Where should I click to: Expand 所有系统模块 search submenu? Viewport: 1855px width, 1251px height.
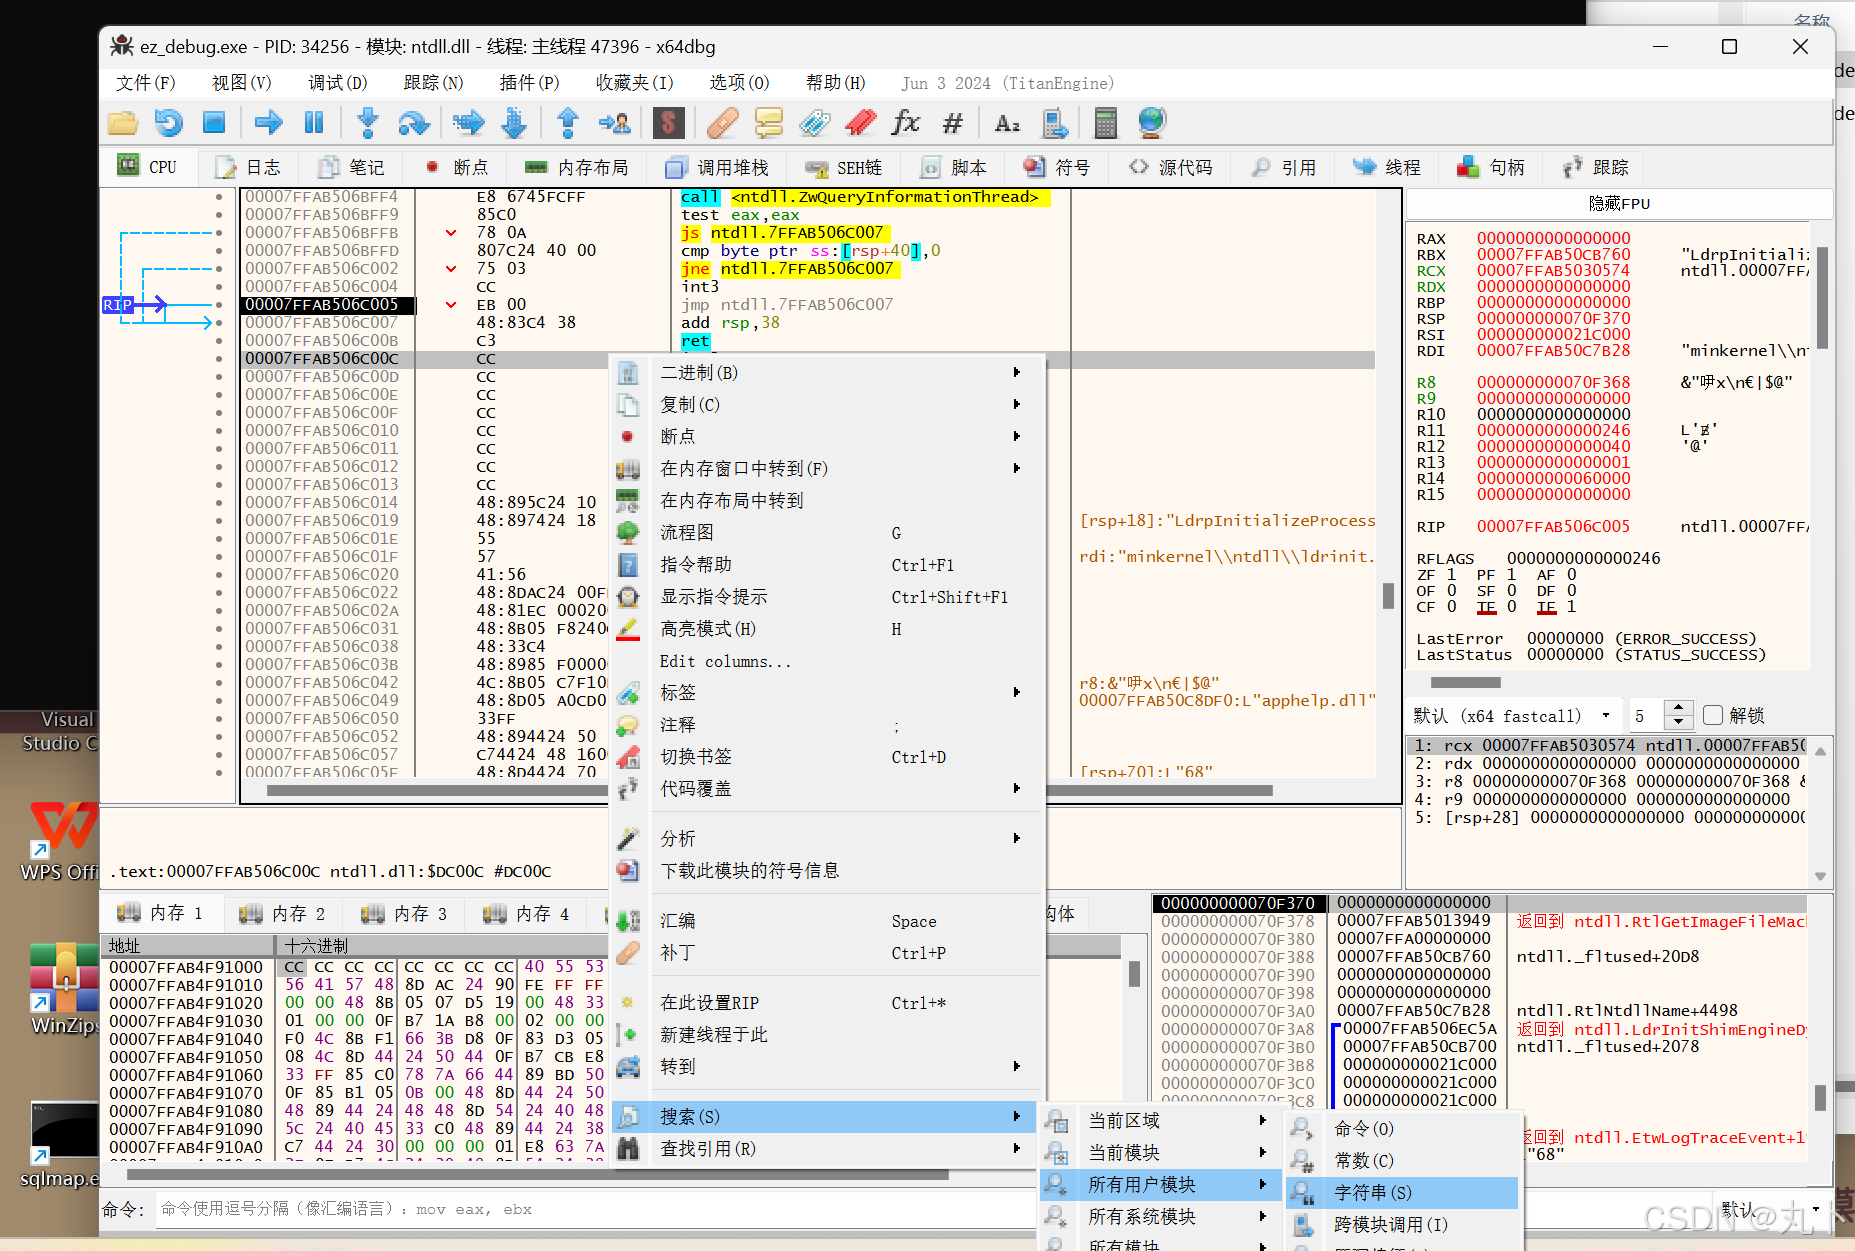click(1160, 1216)
